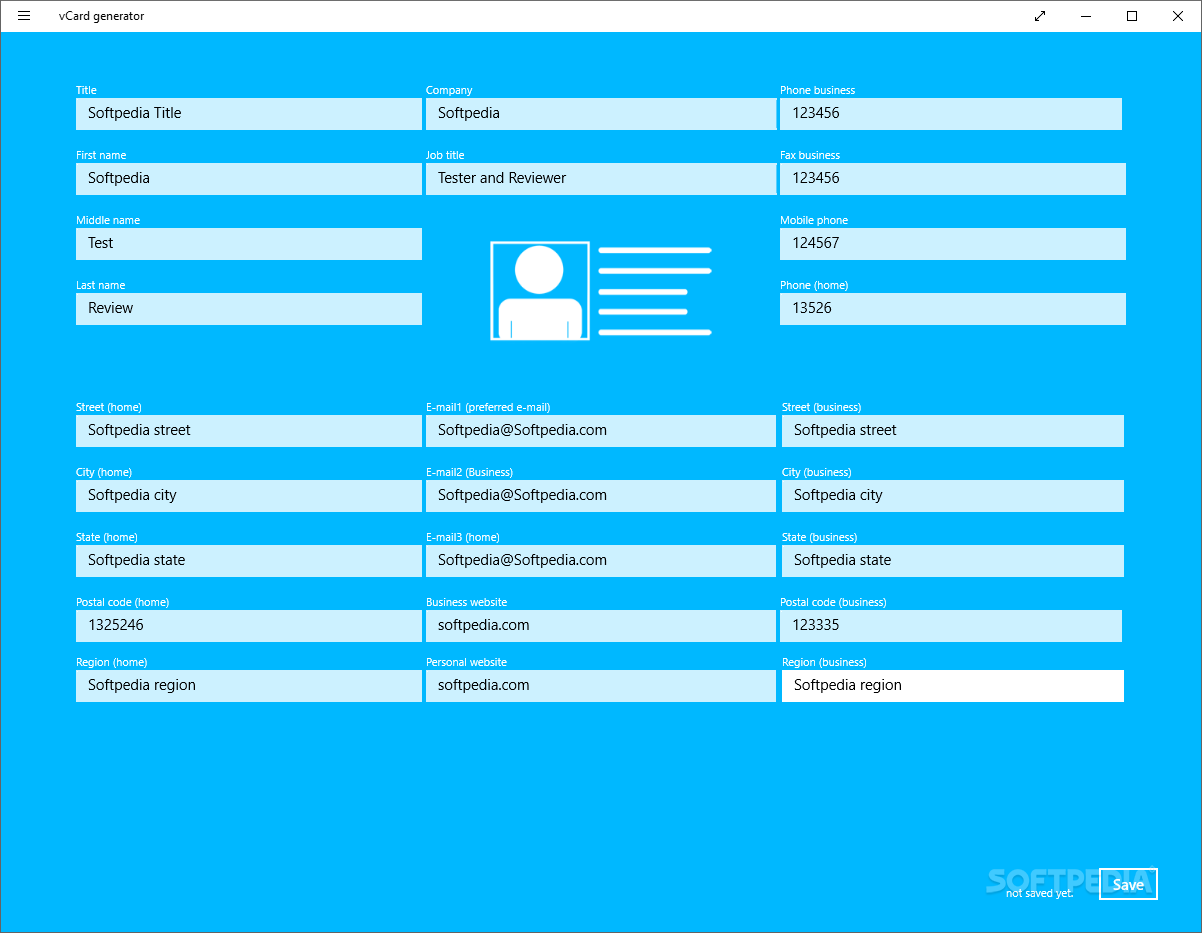This screenshot has width=1202, height=933.
Task: Edit the E-mail2 (Business) field
Action: 601,496
